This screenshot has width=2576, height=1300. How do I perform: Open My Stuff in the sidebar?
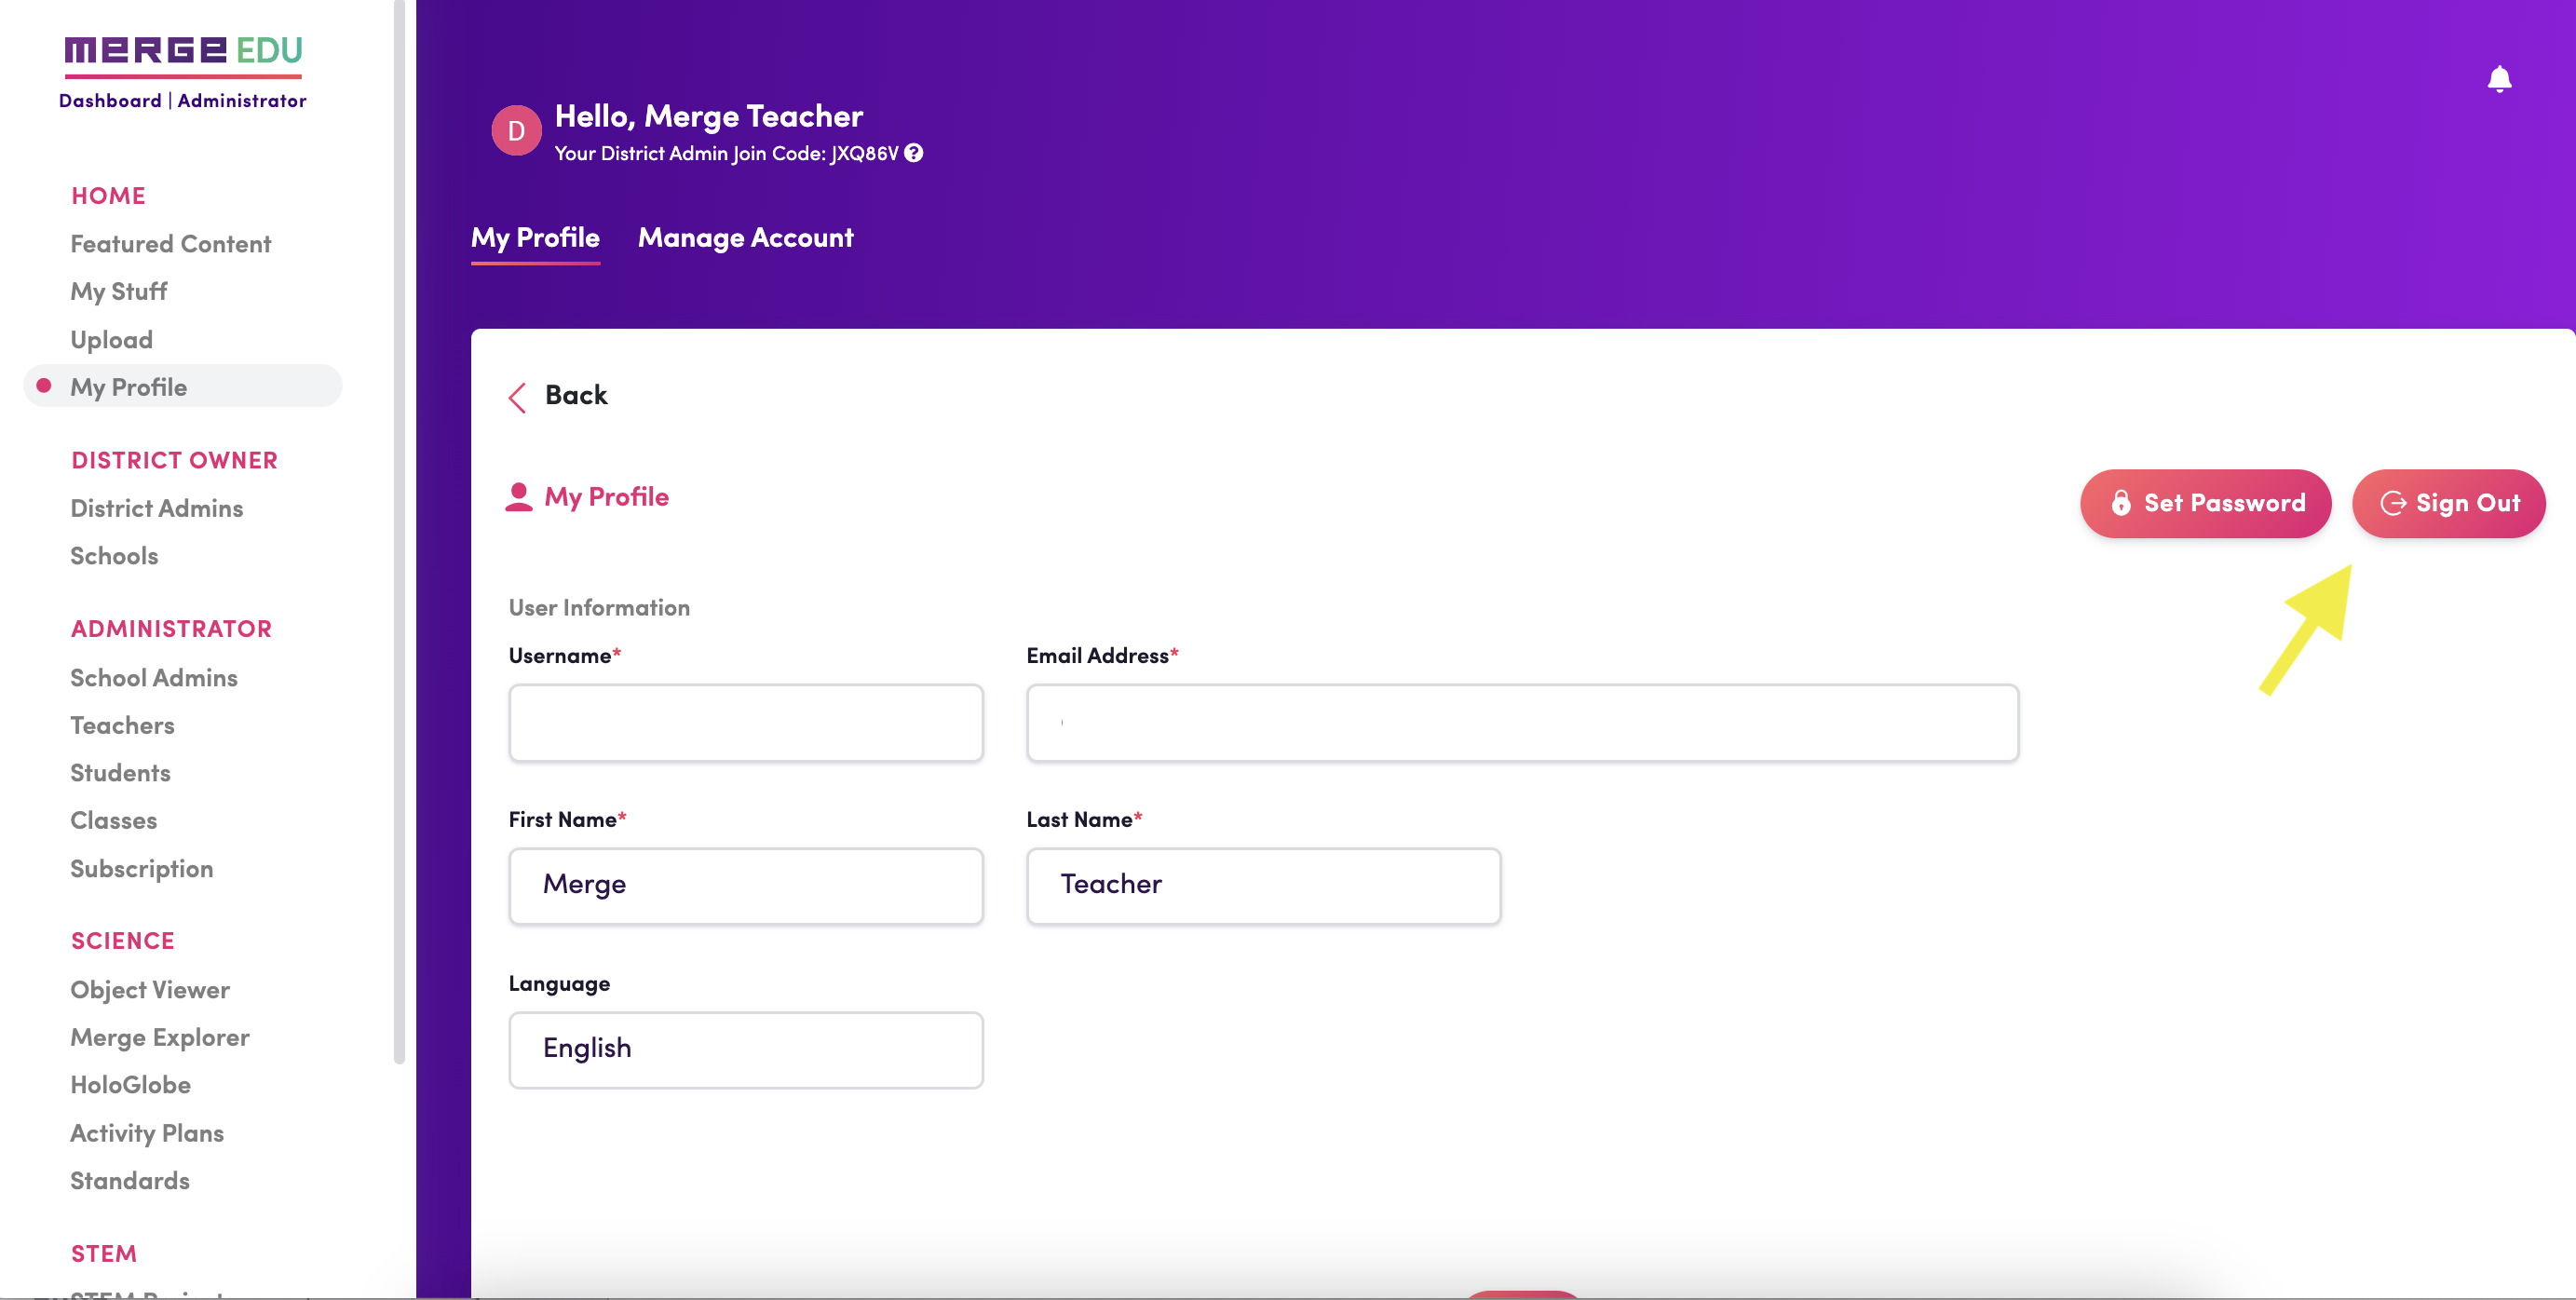click(119, 291)
